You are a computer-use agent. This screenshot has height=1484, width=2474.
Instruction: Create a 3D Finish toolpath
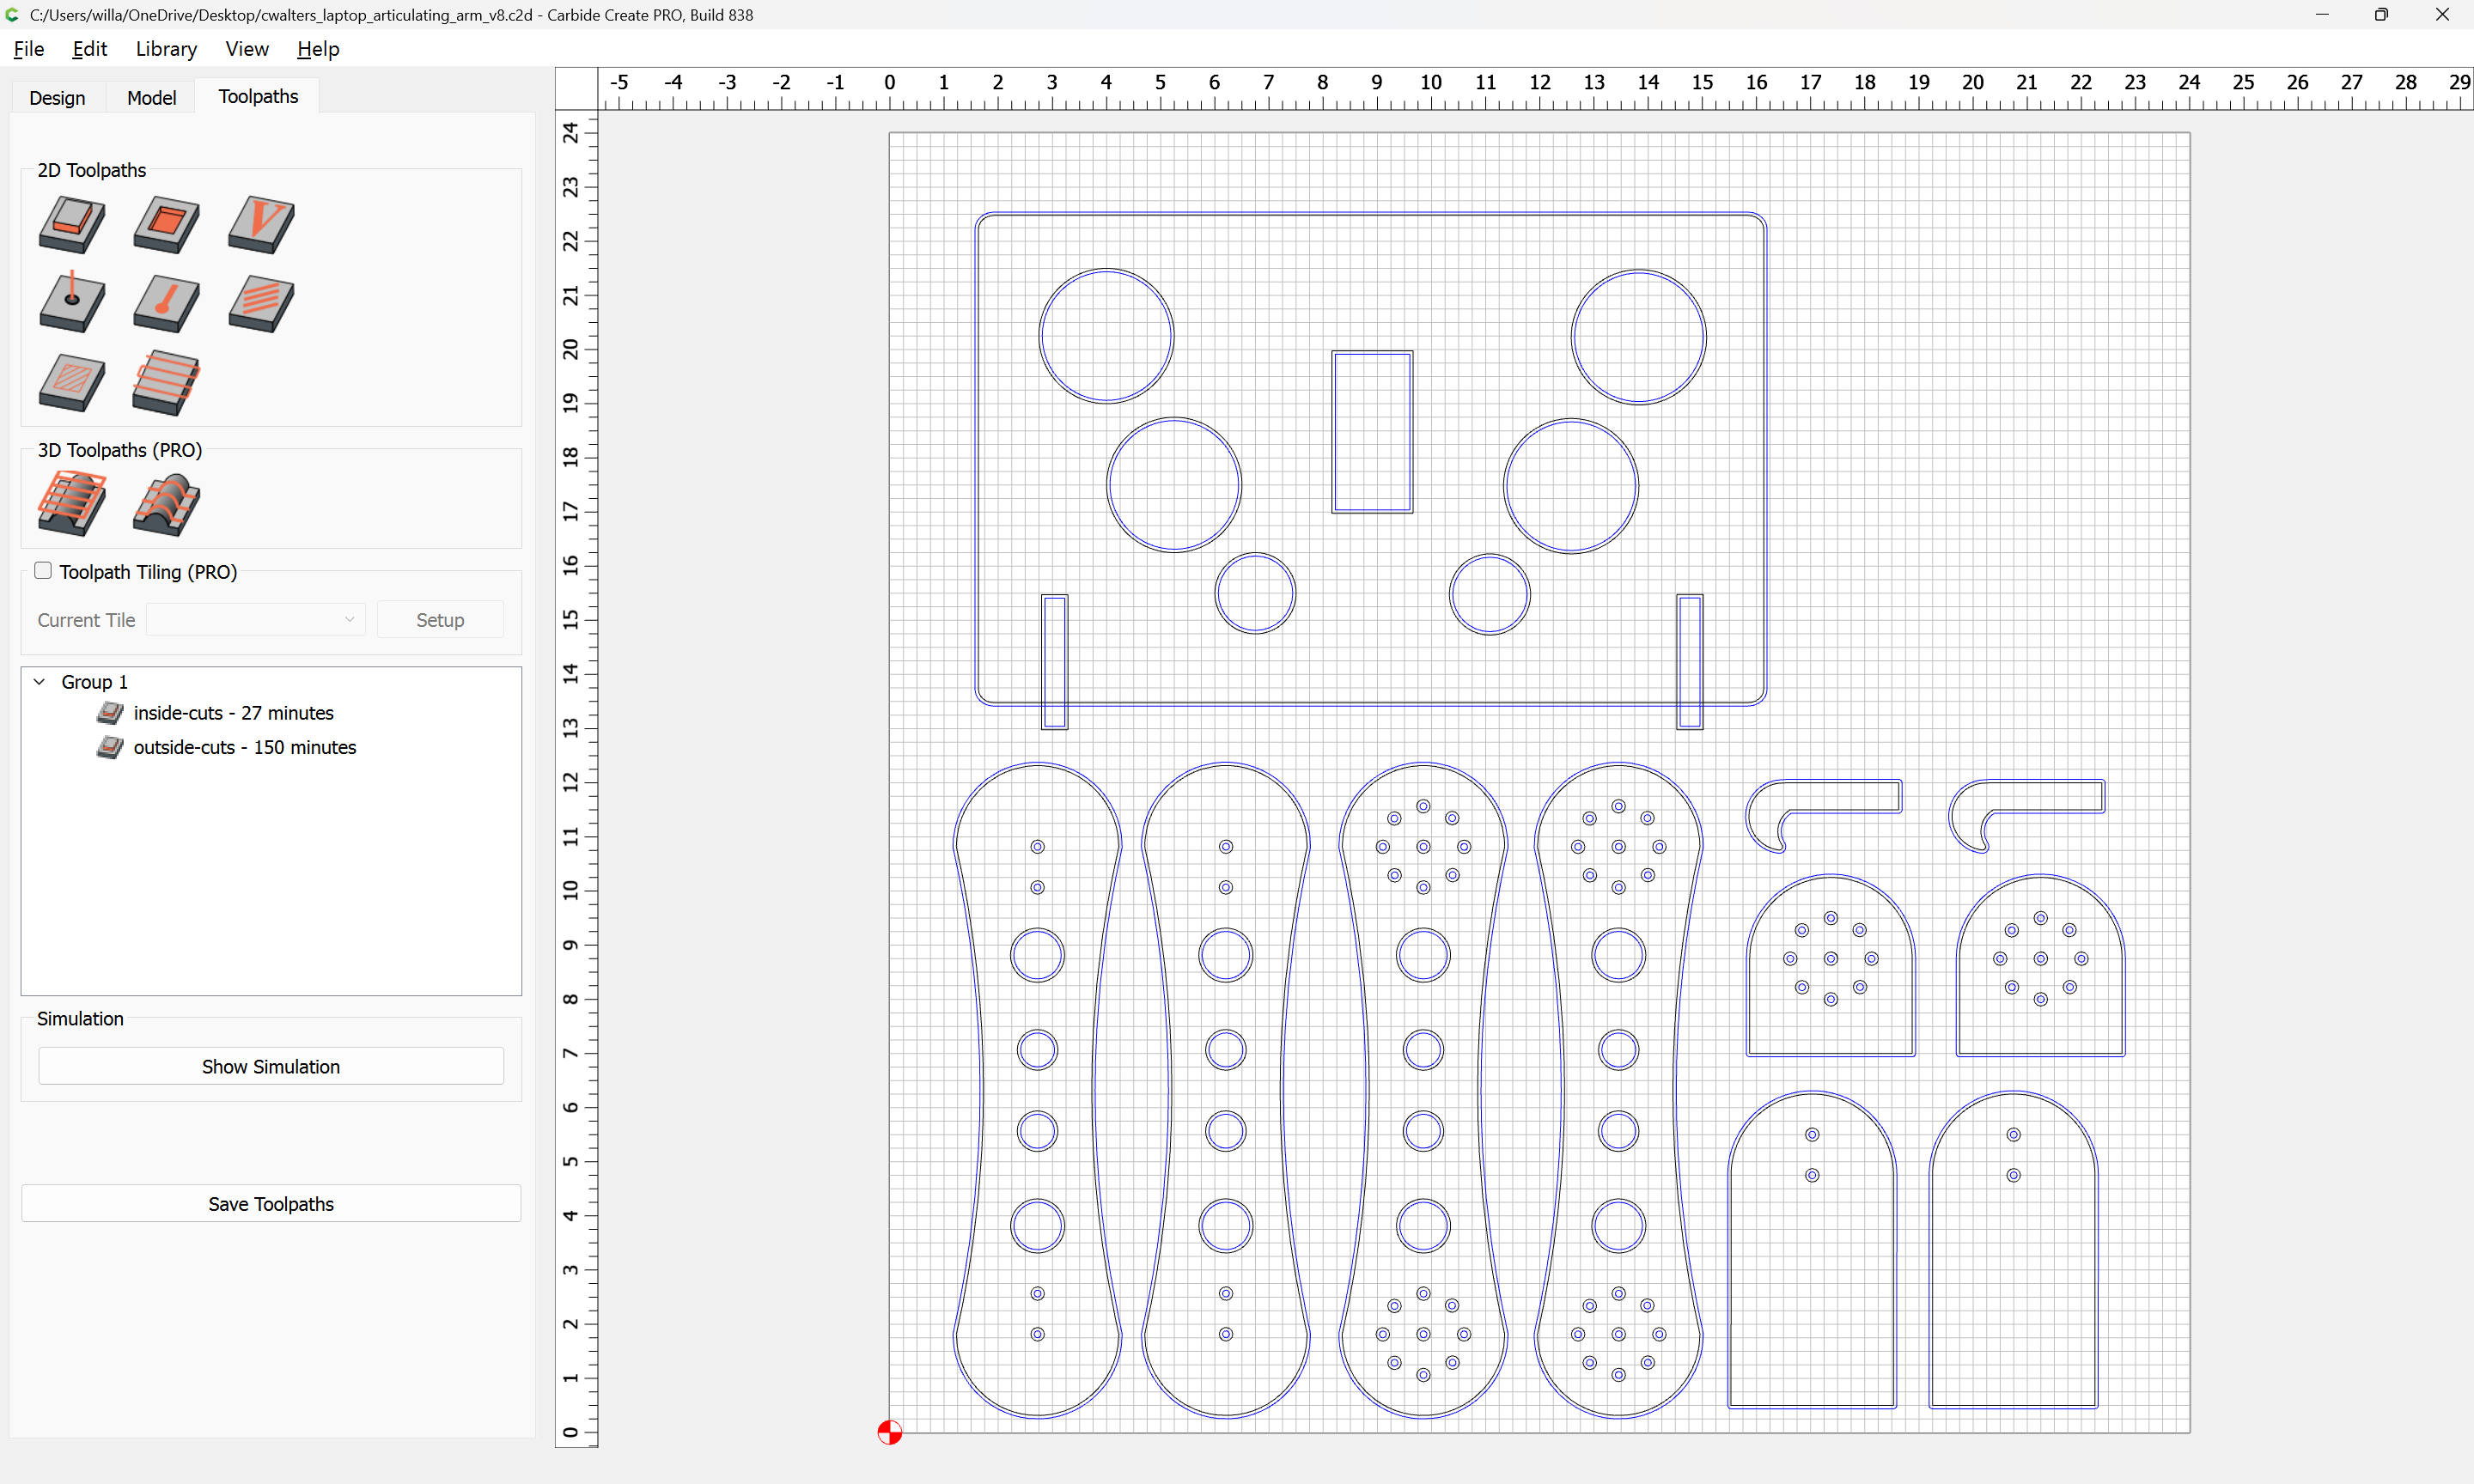click(x=166, y=503)
